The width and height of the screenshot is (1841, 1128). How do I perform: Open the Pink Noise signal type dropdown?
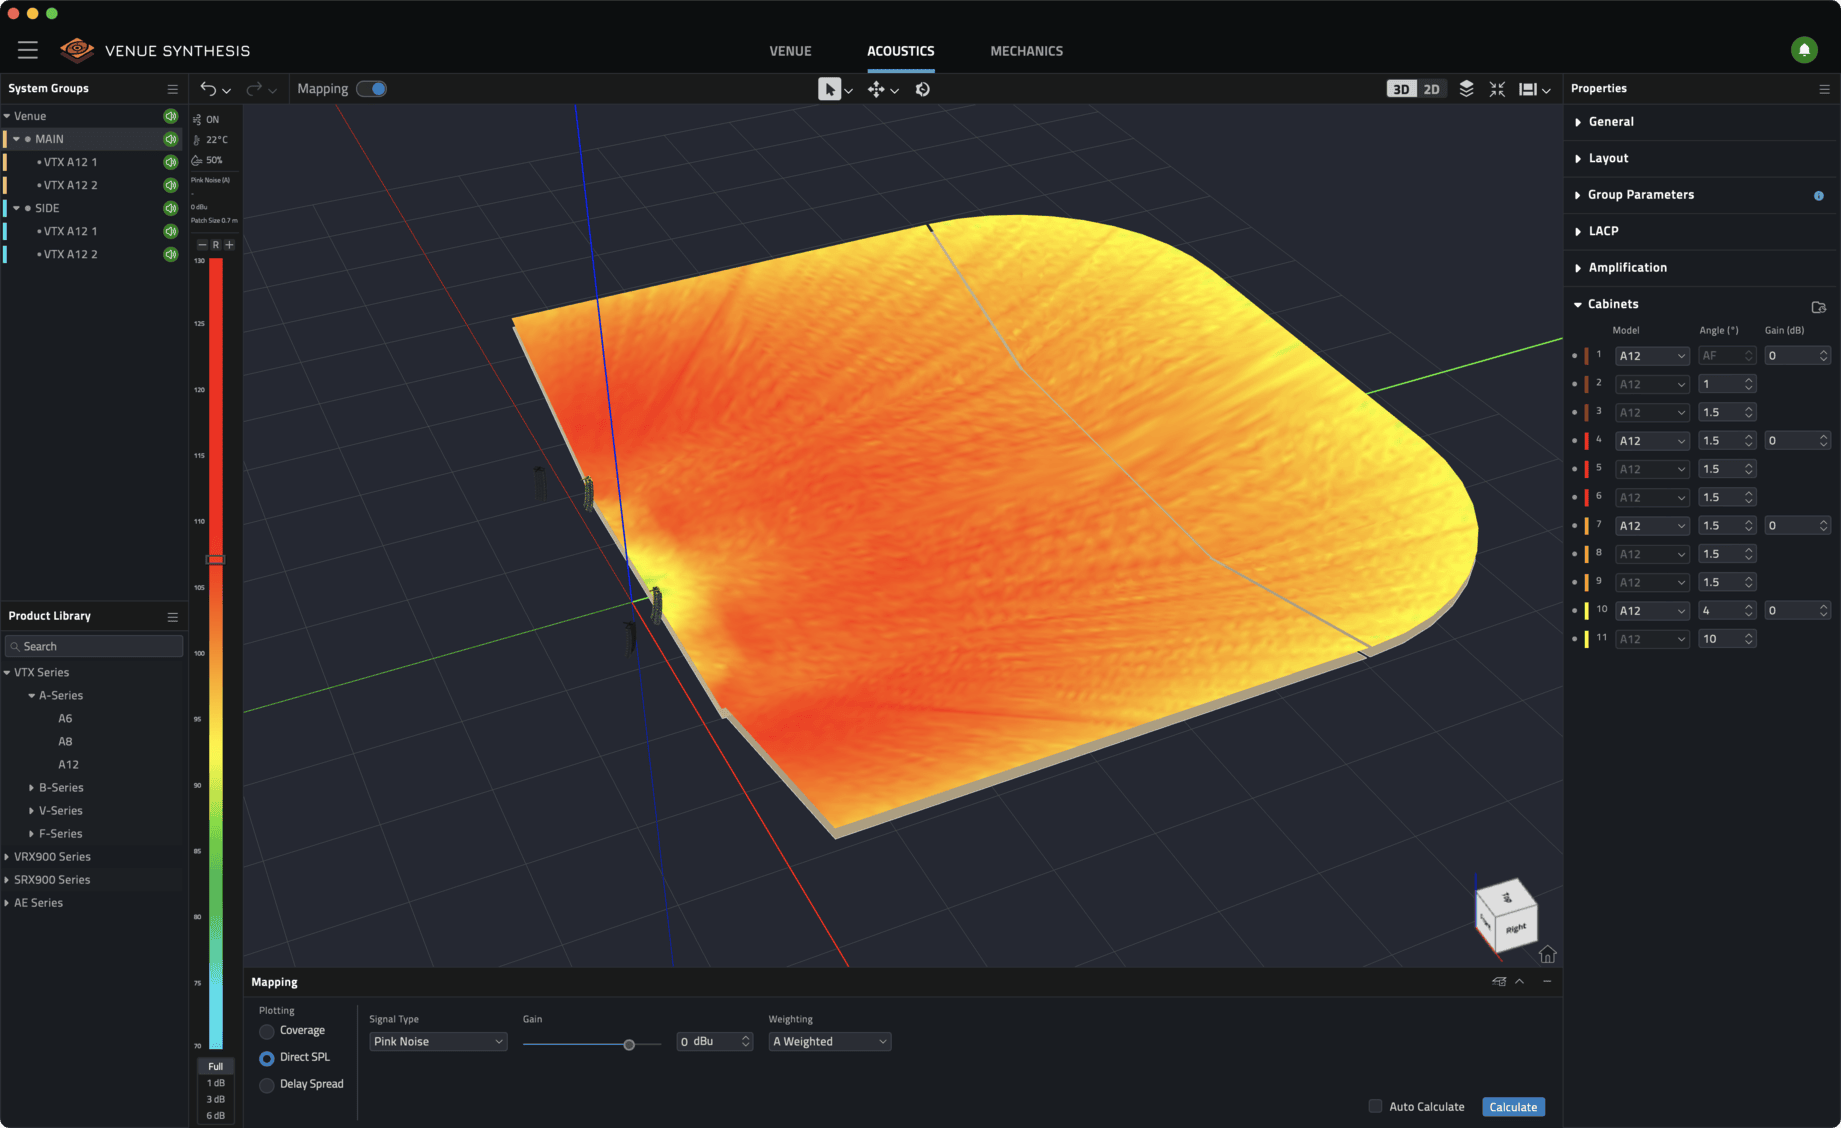click(437, 1041)
